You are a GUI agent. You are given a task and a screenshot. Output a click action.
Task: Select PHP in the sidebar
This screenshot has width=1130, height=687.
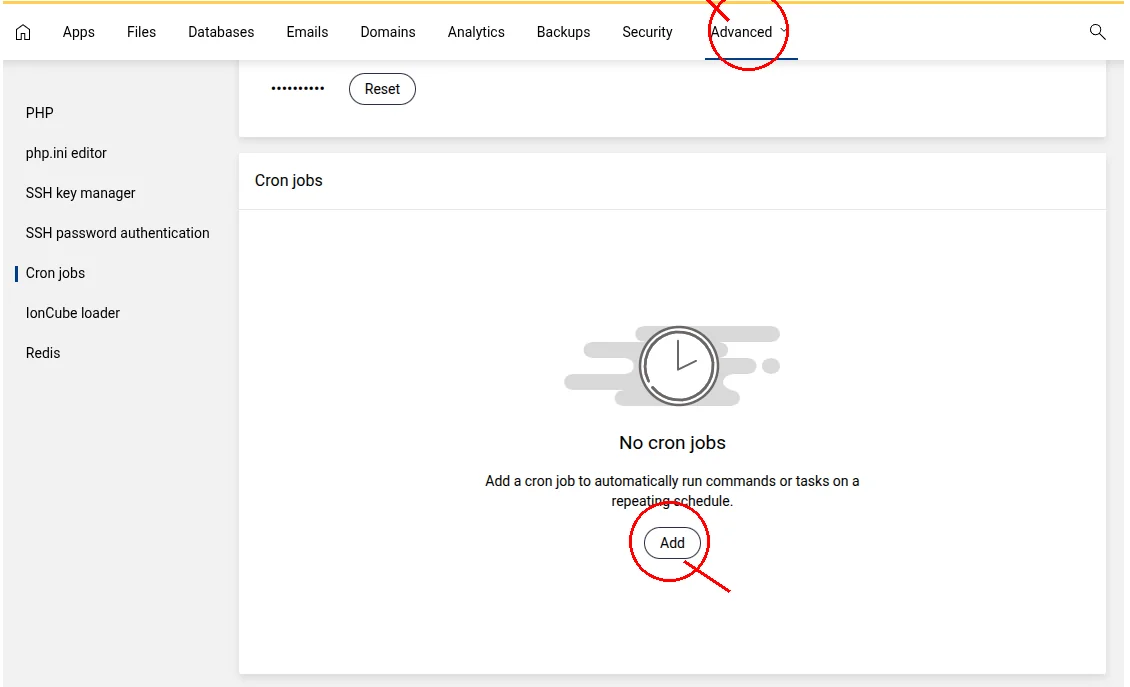pos(40,113)
